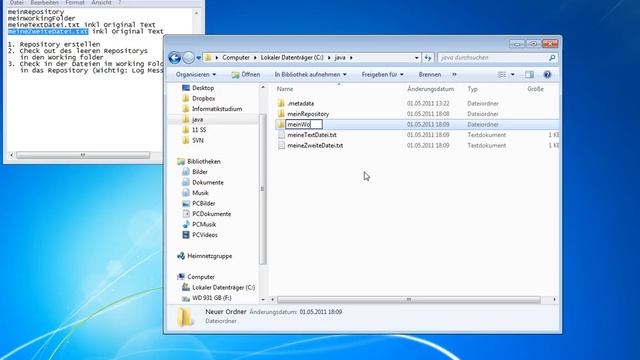Select meineTextDatei.txt file

pos(312,135)
